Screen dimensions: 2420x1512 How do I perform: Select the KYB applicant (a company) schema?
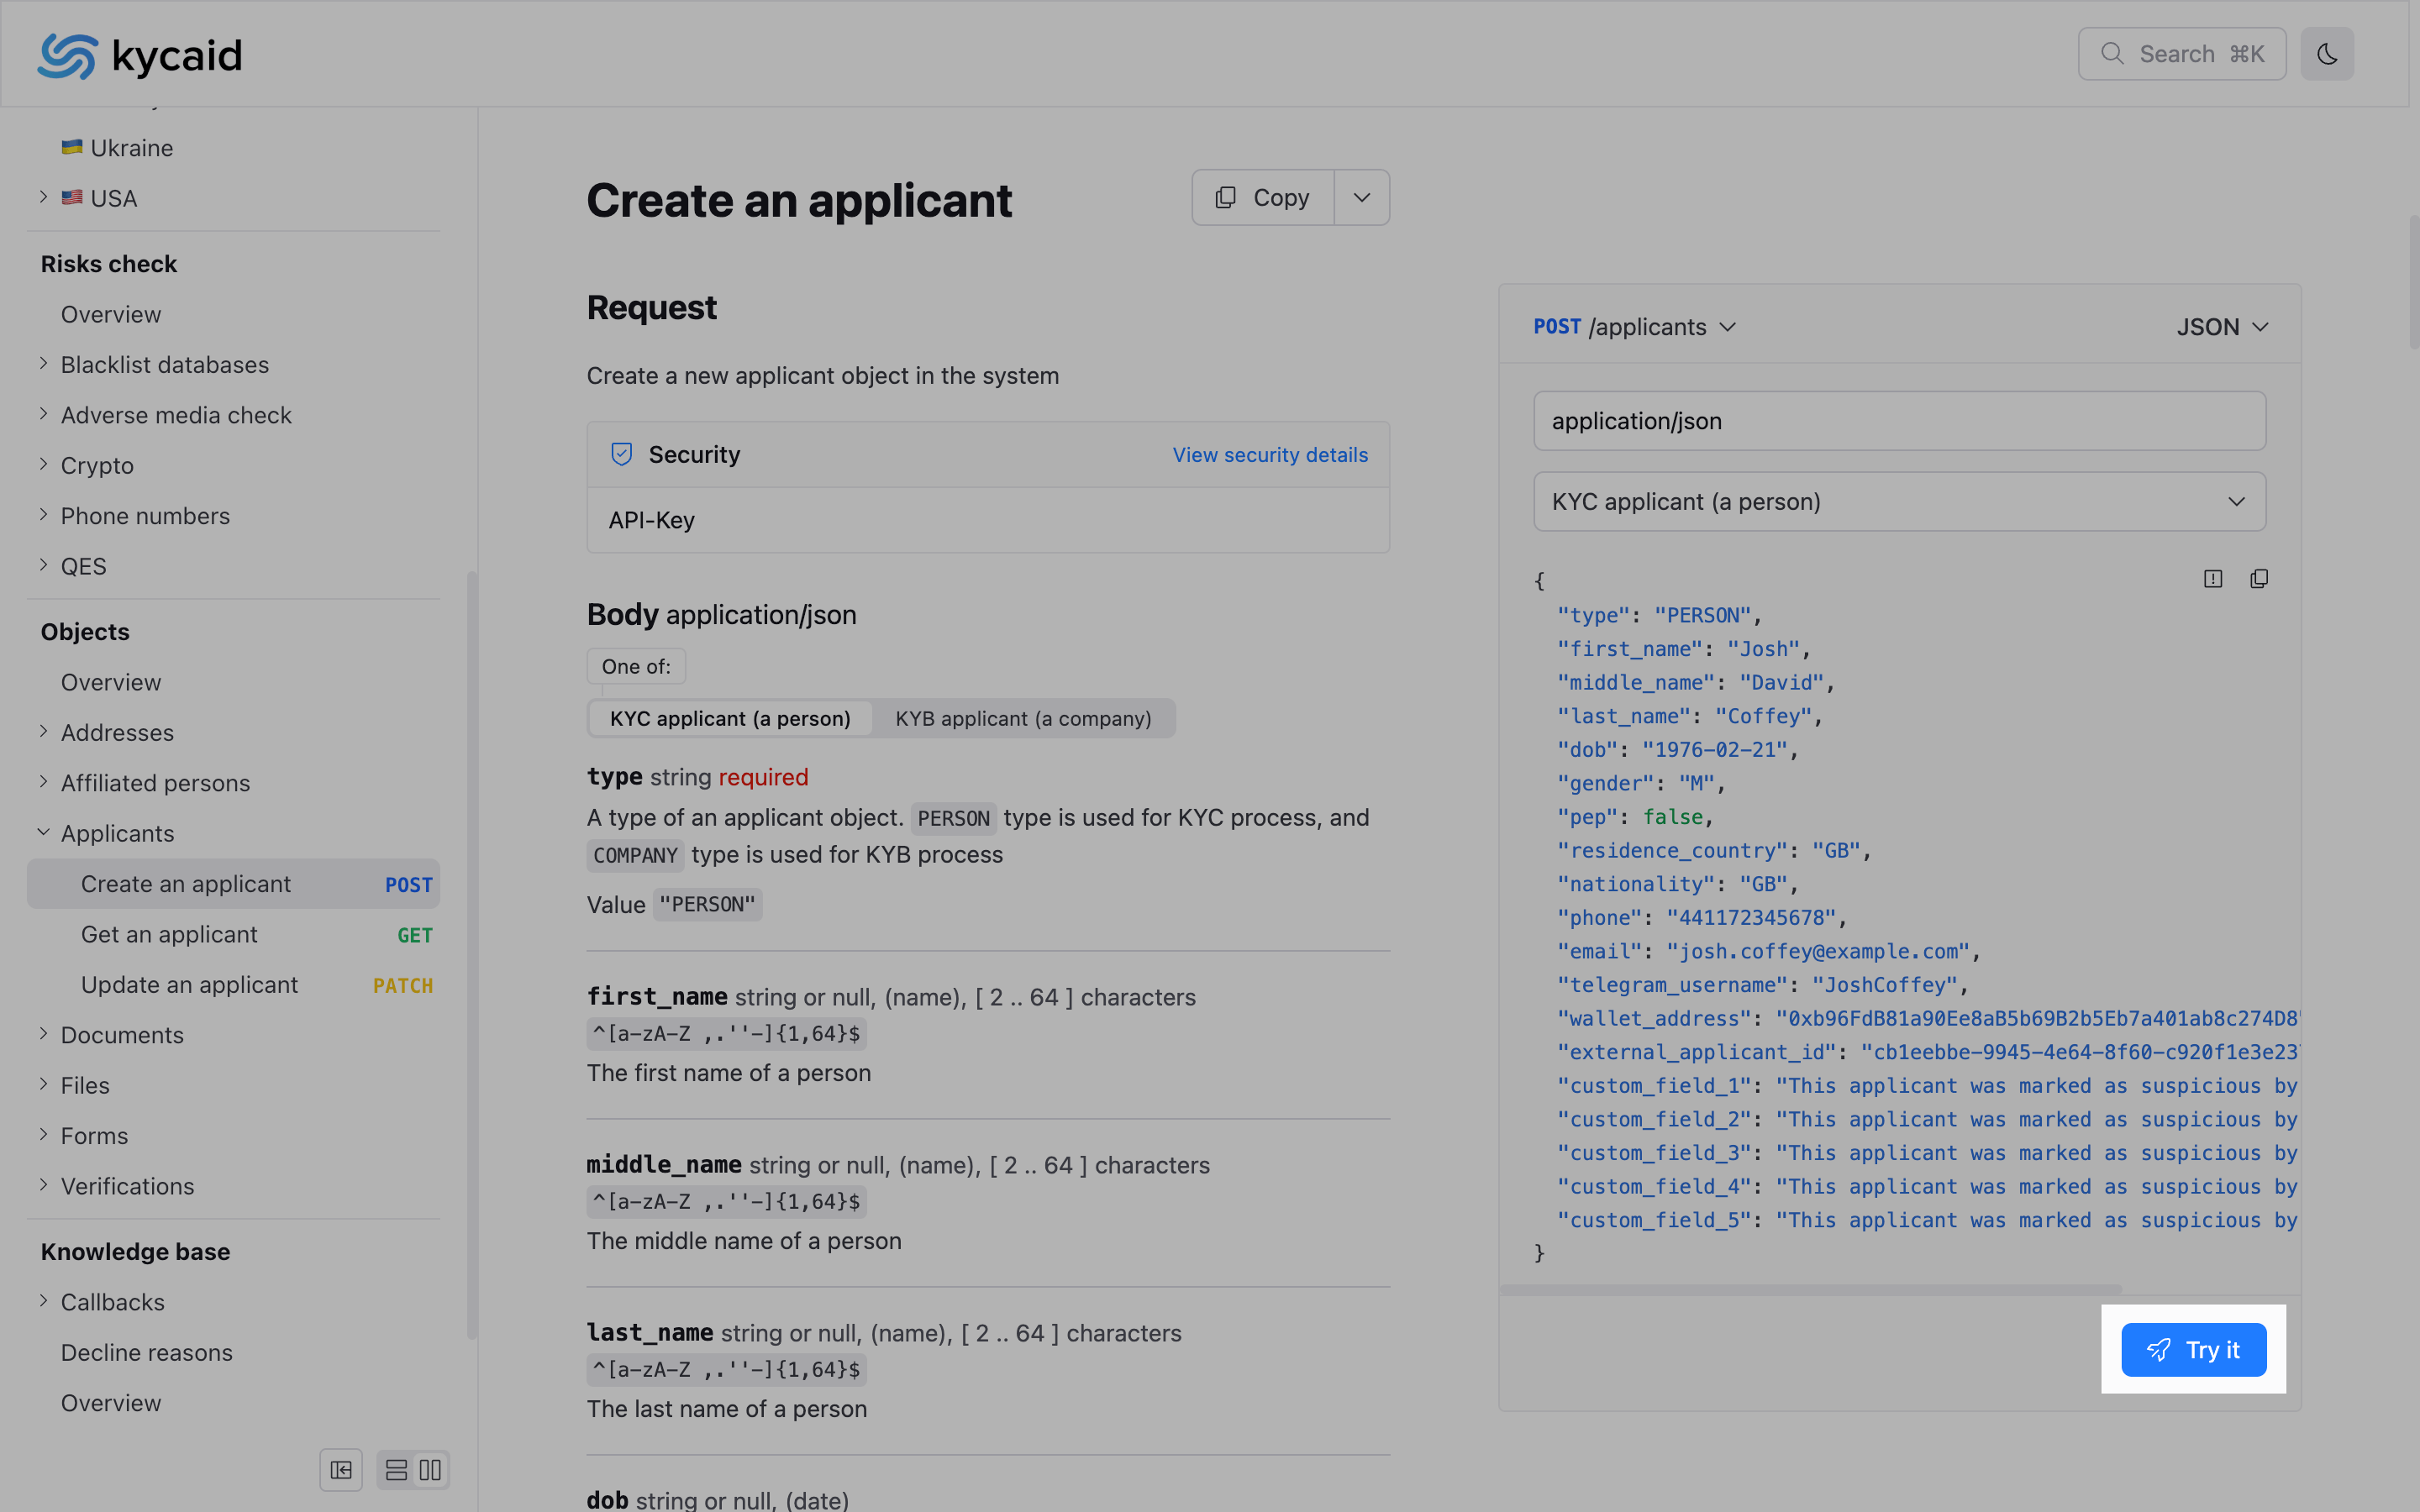1023,718
